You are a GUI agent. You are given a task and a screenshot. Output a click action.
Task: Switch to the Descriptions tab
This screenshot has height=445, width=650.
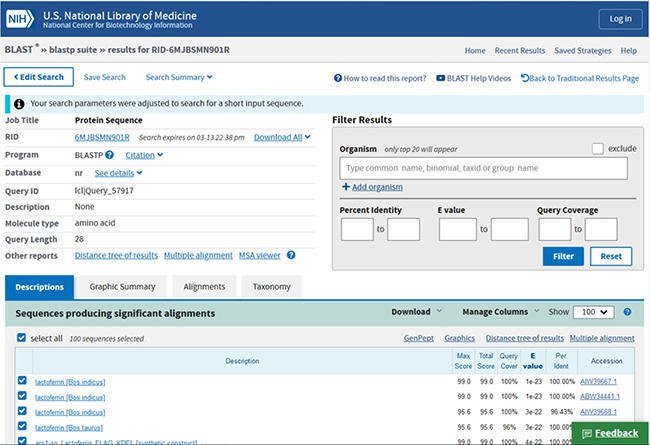click(39, 287)
